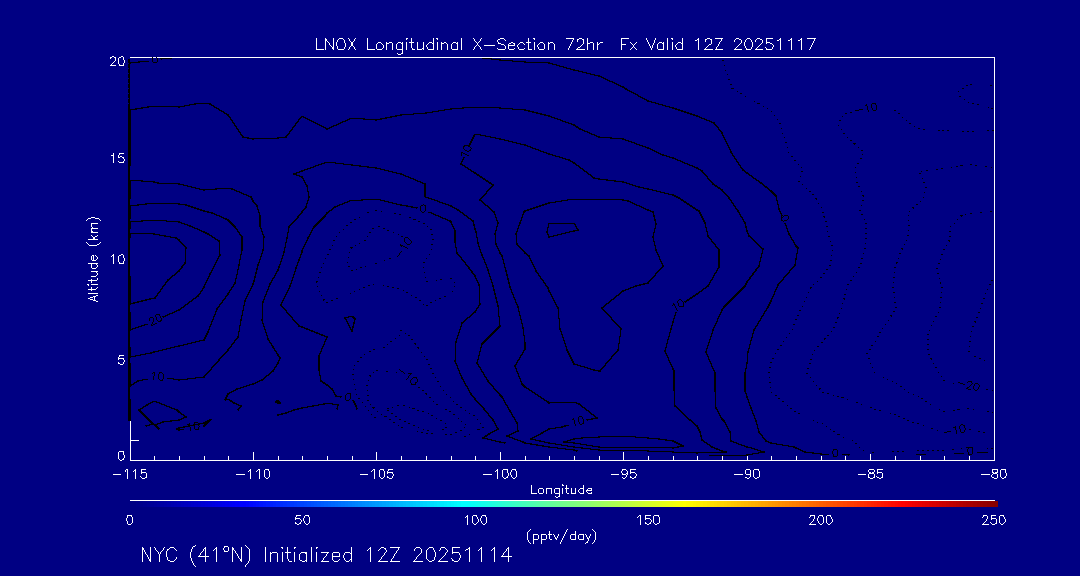Click longitude tick label "-90"
The width and height of the screenshot is (1080, 576).
pyautogui.click(x=747, y=475)
